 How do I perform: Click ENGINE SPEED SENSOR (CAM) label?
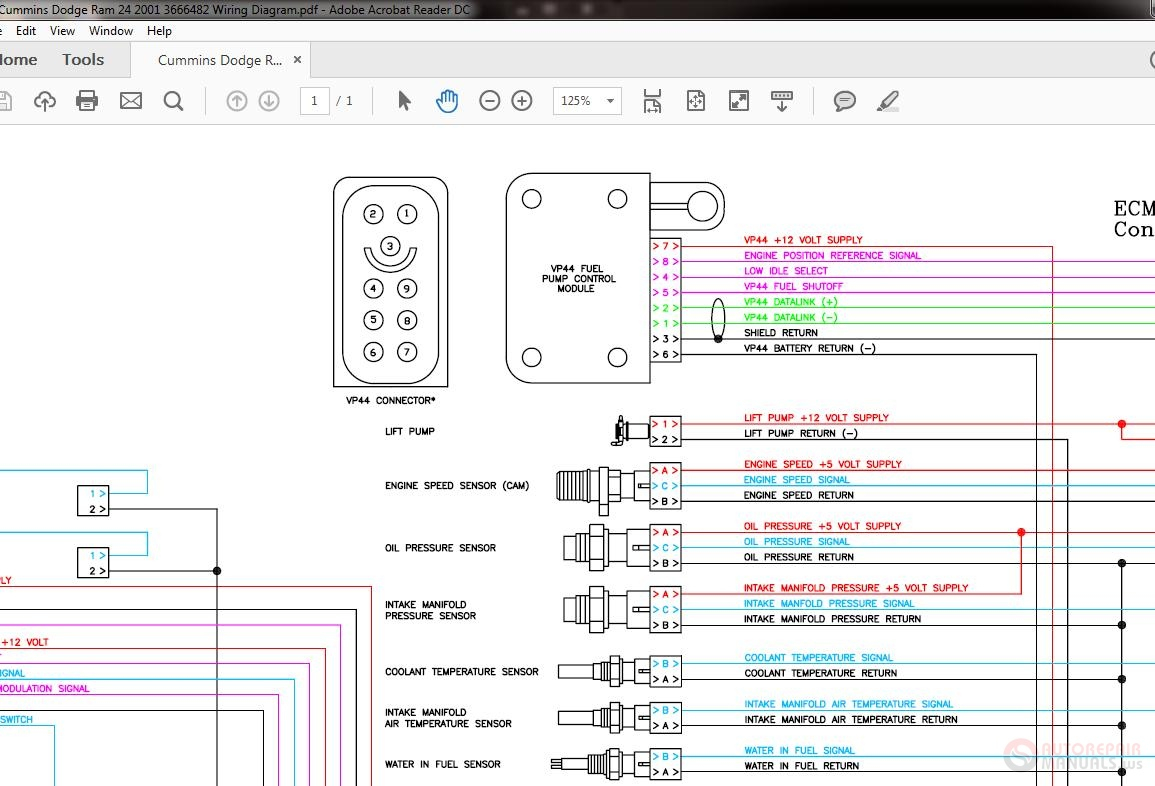(457, 486)
